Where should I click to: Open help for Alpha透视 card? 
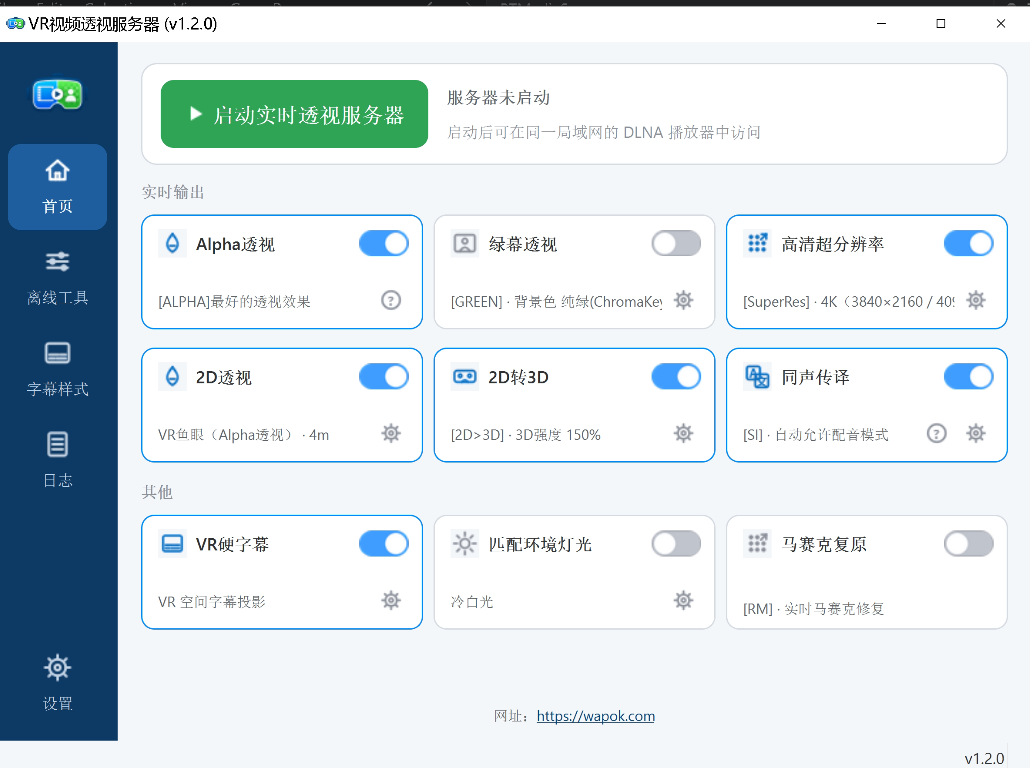[391, 301]
